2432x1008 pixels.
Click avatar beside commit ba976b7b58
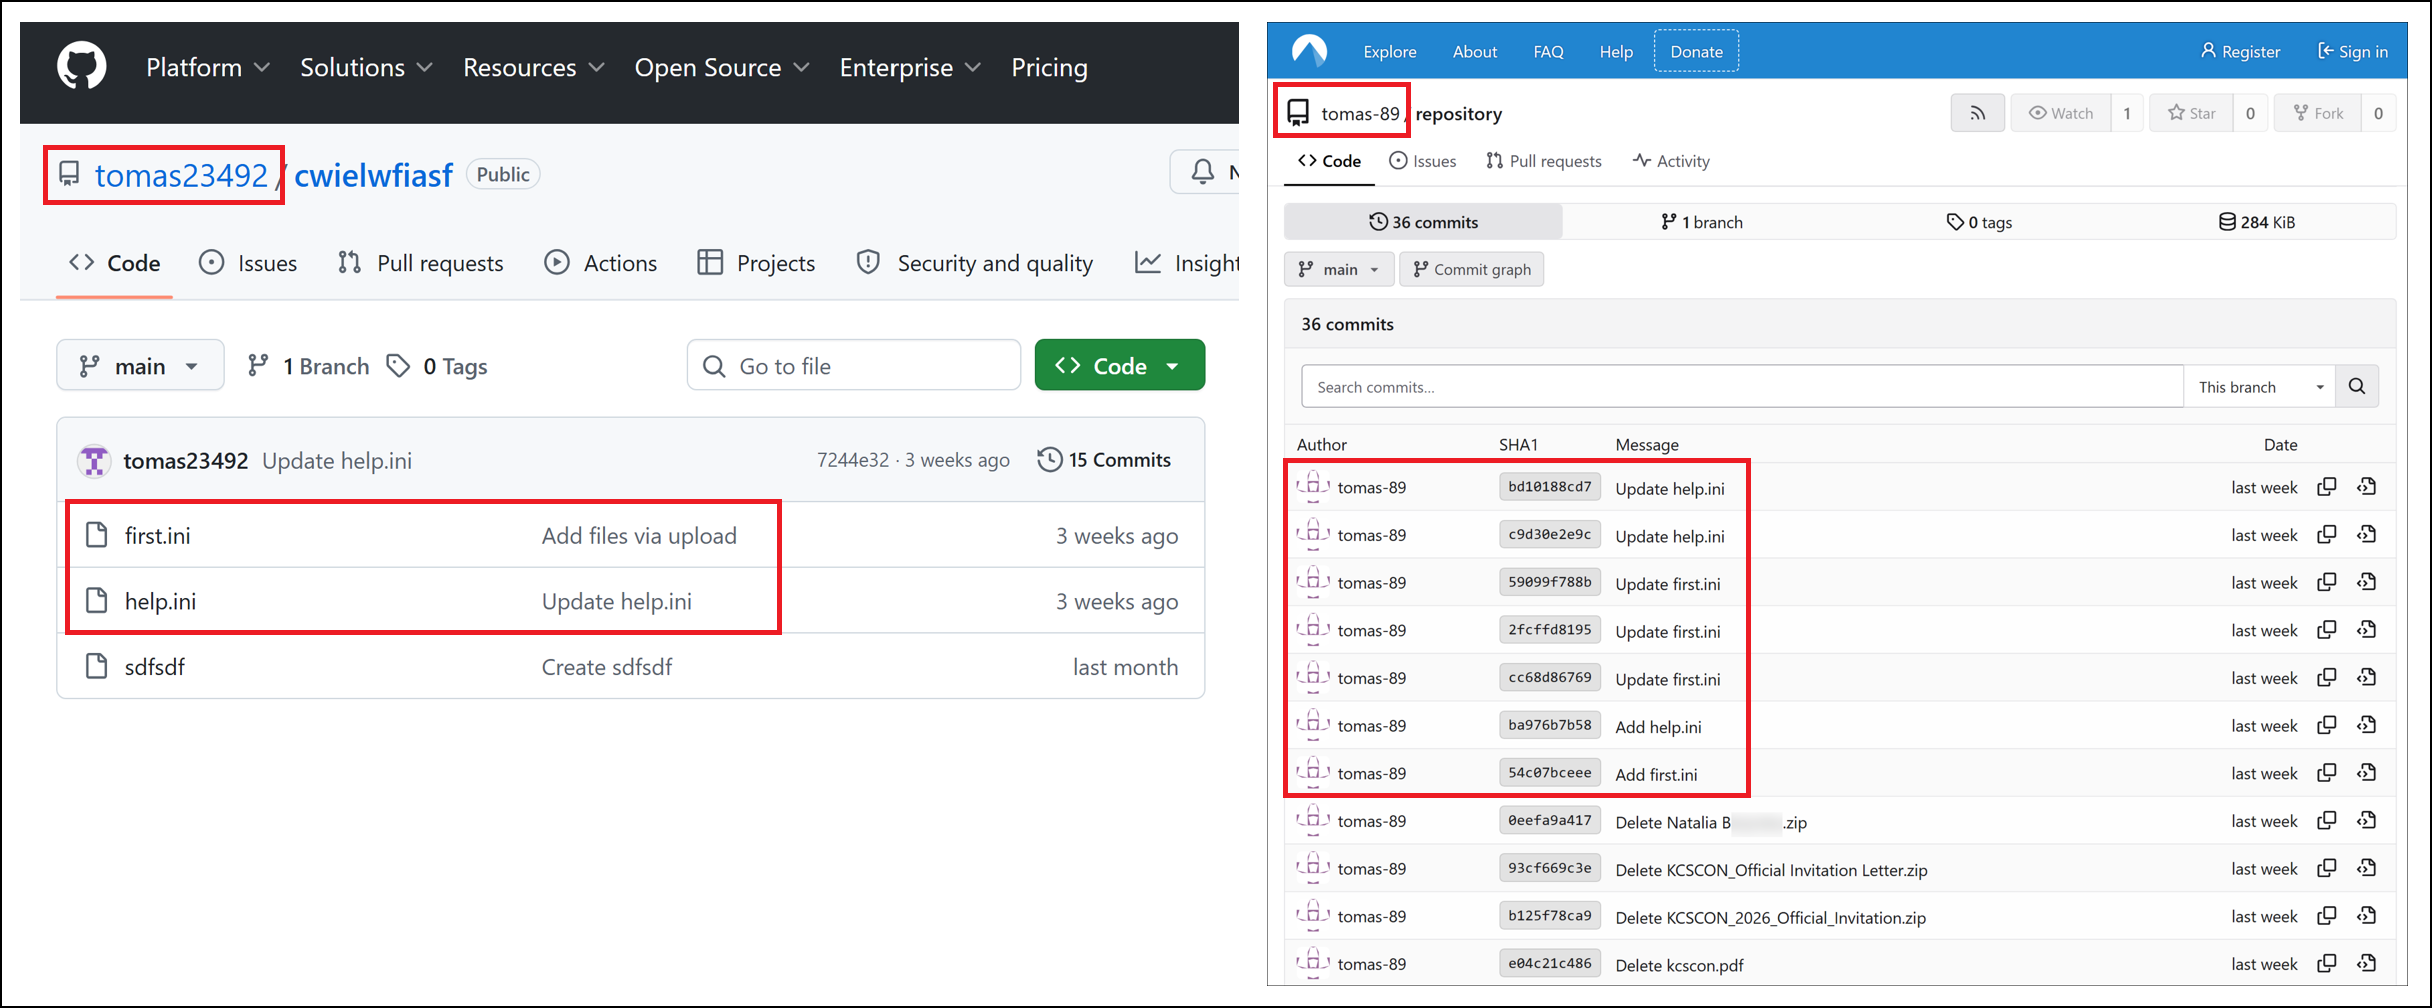1313,725
